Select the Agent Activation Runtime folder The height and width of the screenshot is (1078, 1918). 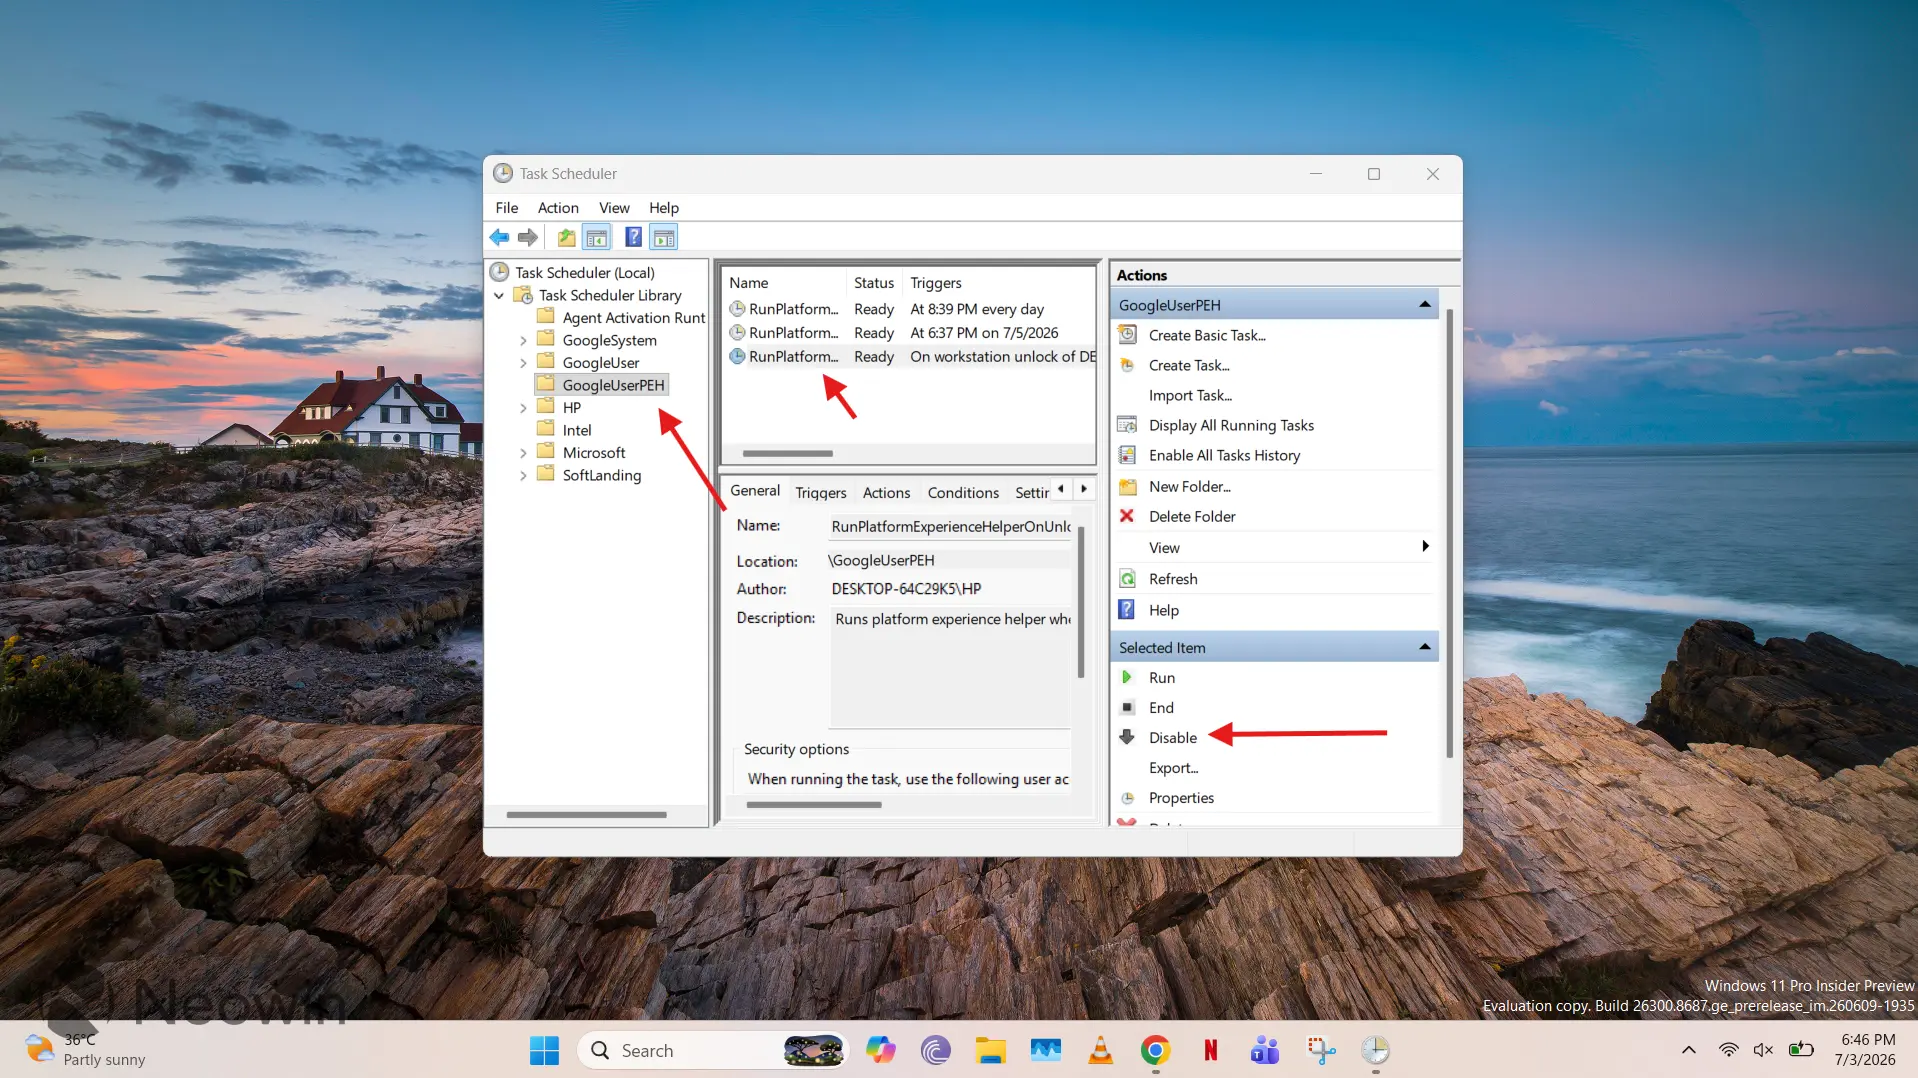[x=633, y=318]
